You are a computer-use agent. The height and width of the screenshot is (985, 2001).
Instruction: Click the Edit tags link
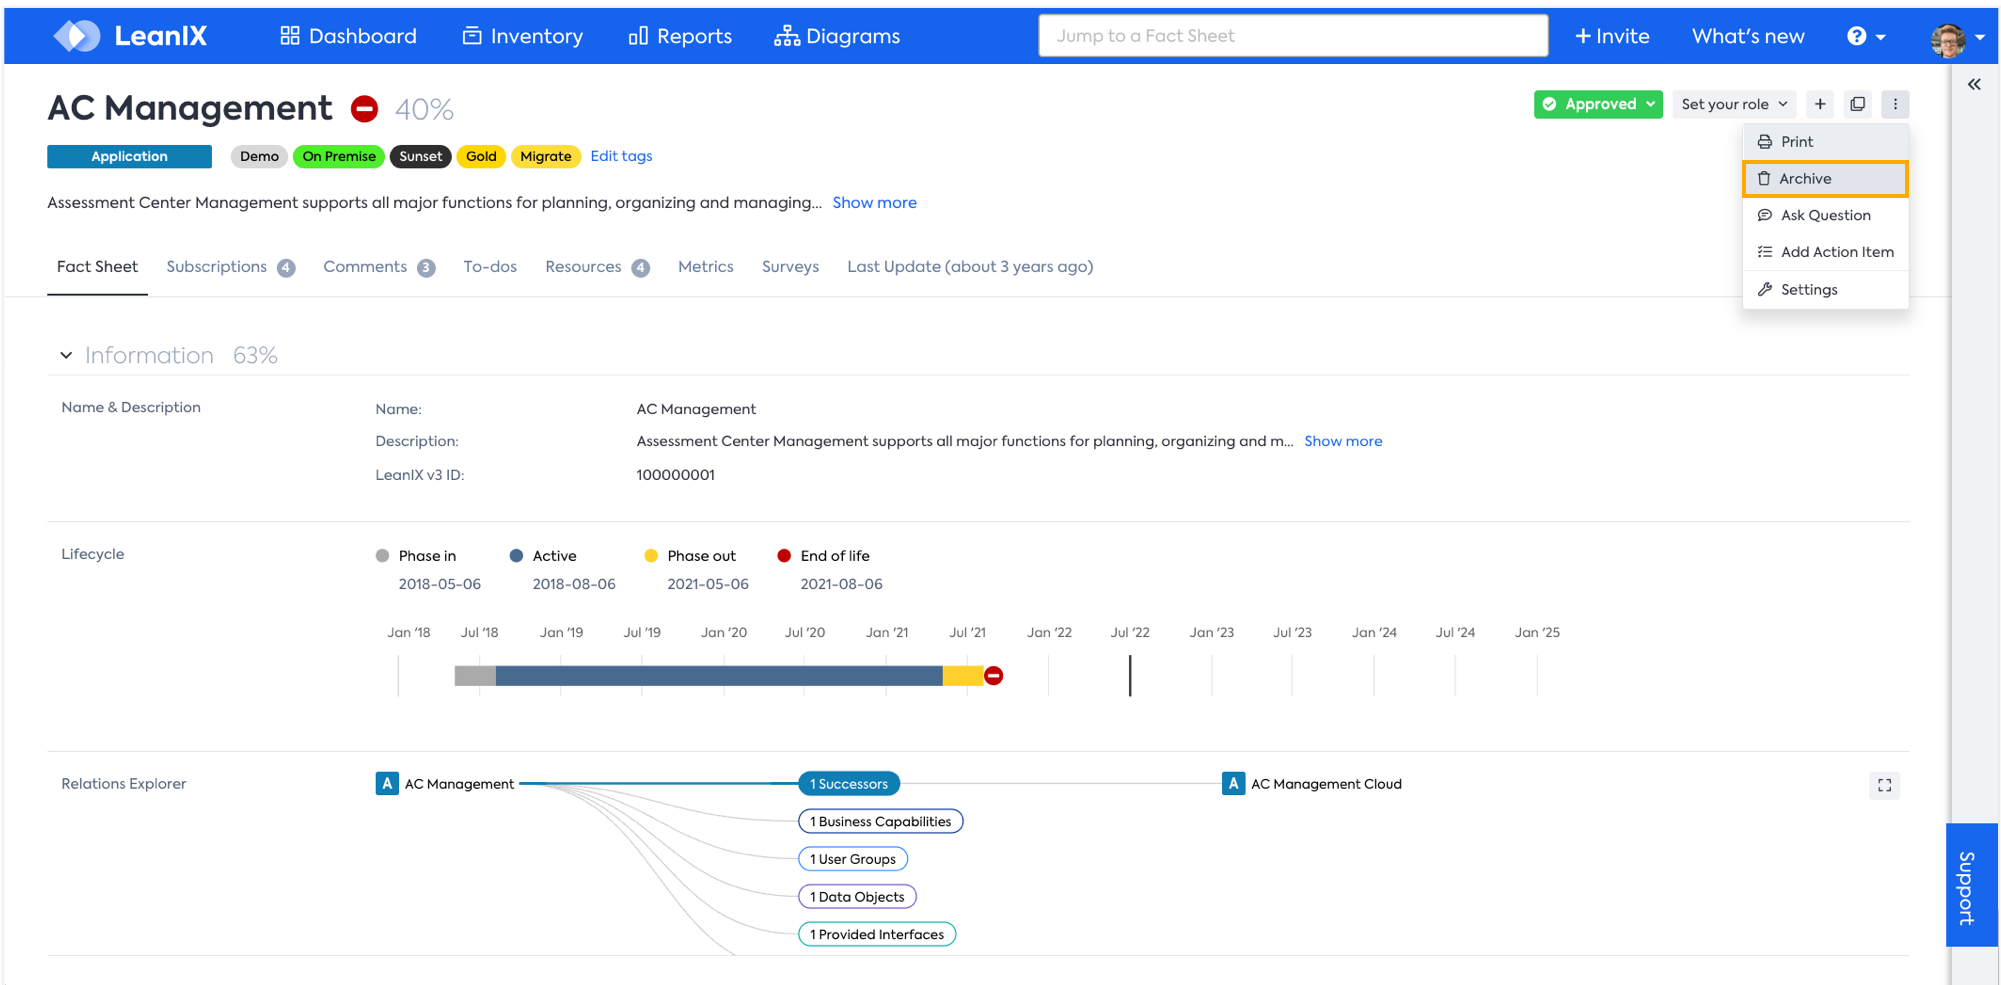click(x=621, y=156)
